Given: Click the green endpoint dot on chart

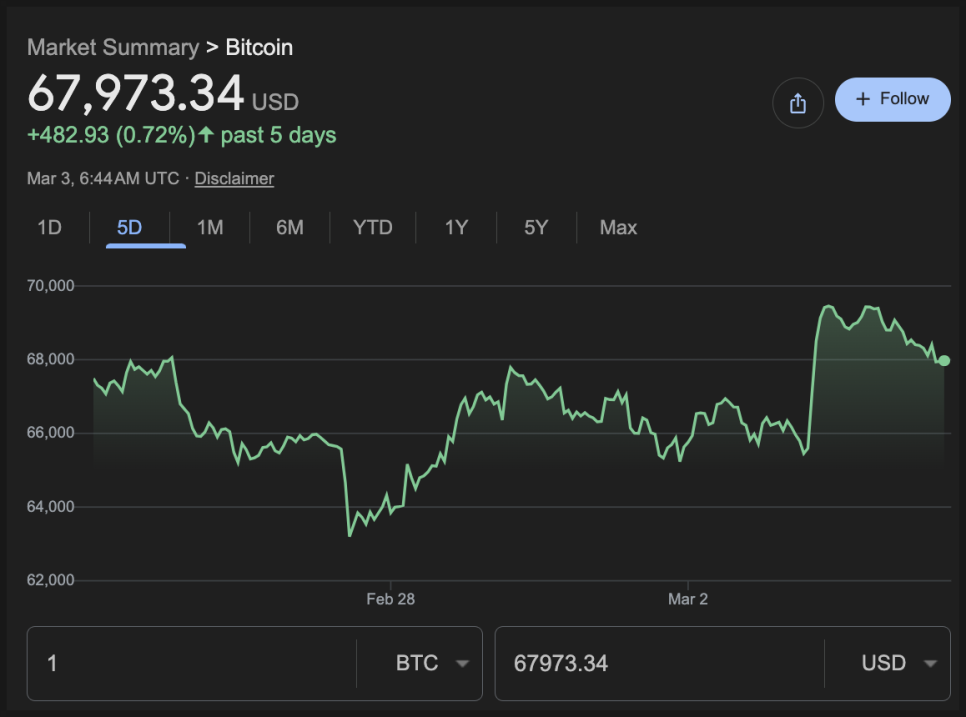Looking at the screenshot, I should pyautogui.click(x=944, y=361).
